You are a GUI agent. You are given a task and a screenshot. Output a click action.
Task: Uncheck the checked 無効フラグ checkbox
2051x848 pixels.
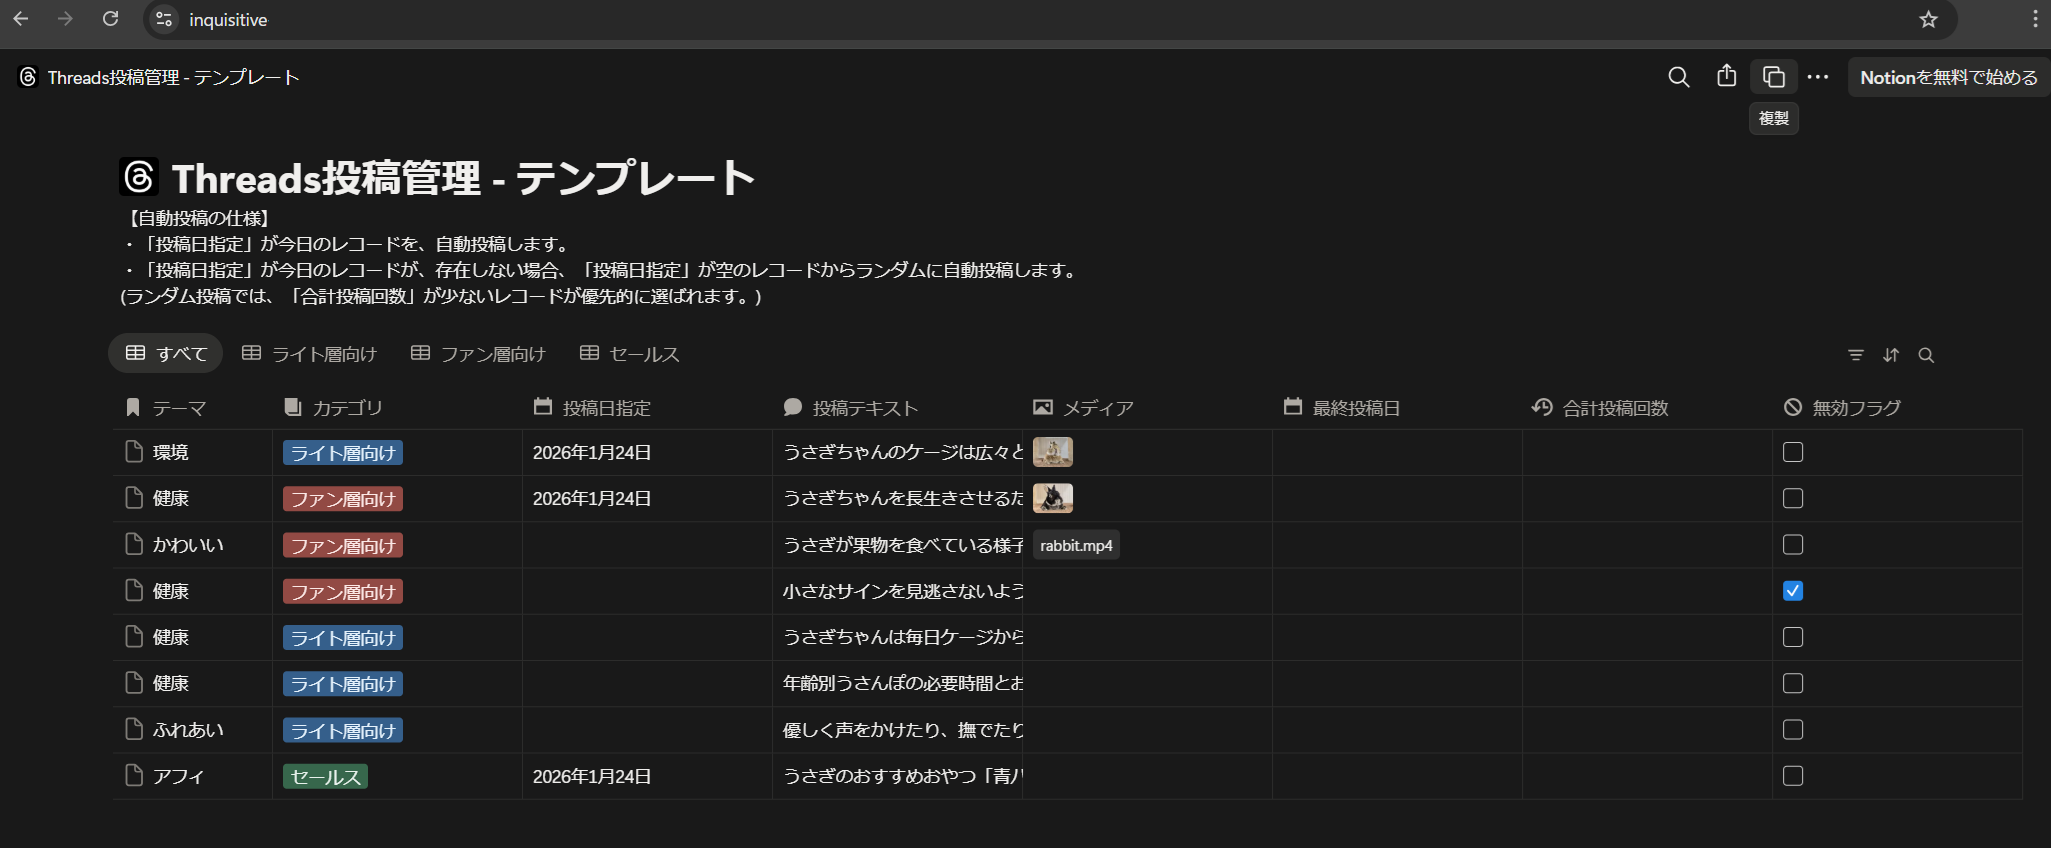(1793, 591)
